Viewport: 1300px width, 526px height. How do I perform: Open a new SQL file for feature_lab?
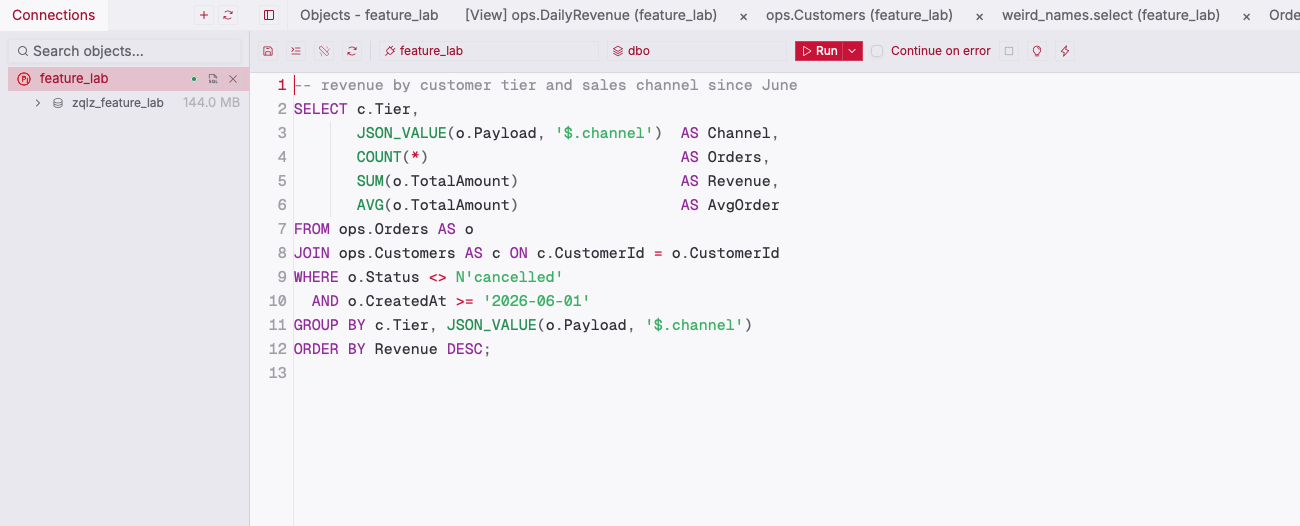(213, 79)
